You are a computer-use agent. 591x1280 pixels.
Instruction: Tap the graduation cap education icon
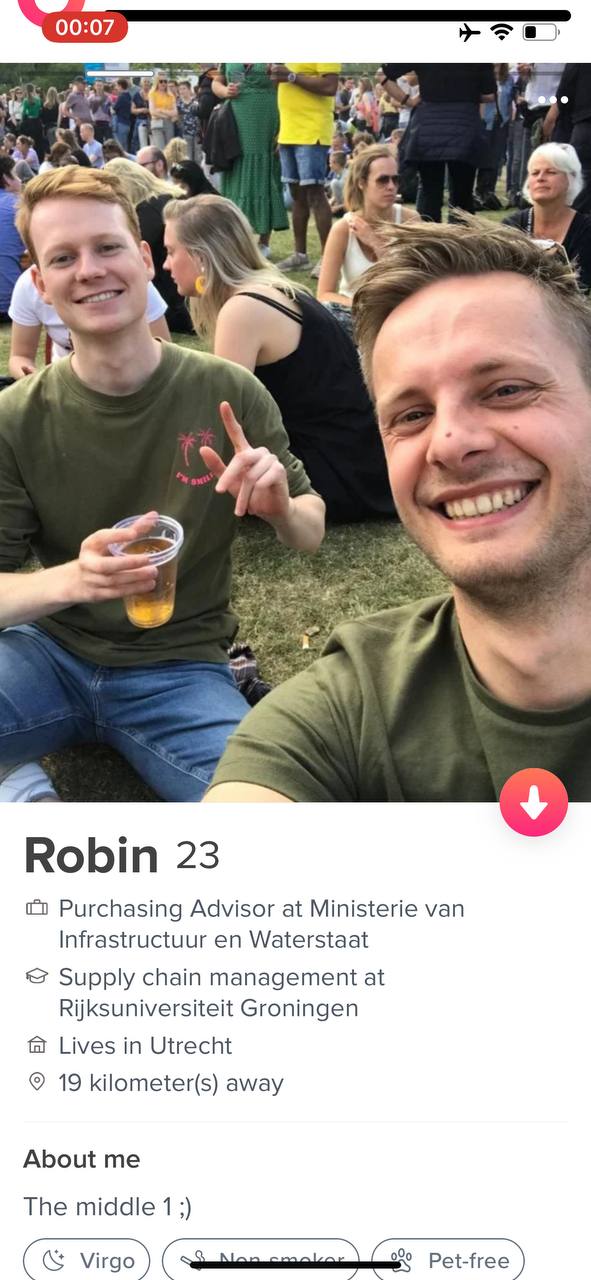[x=37, y=976]
